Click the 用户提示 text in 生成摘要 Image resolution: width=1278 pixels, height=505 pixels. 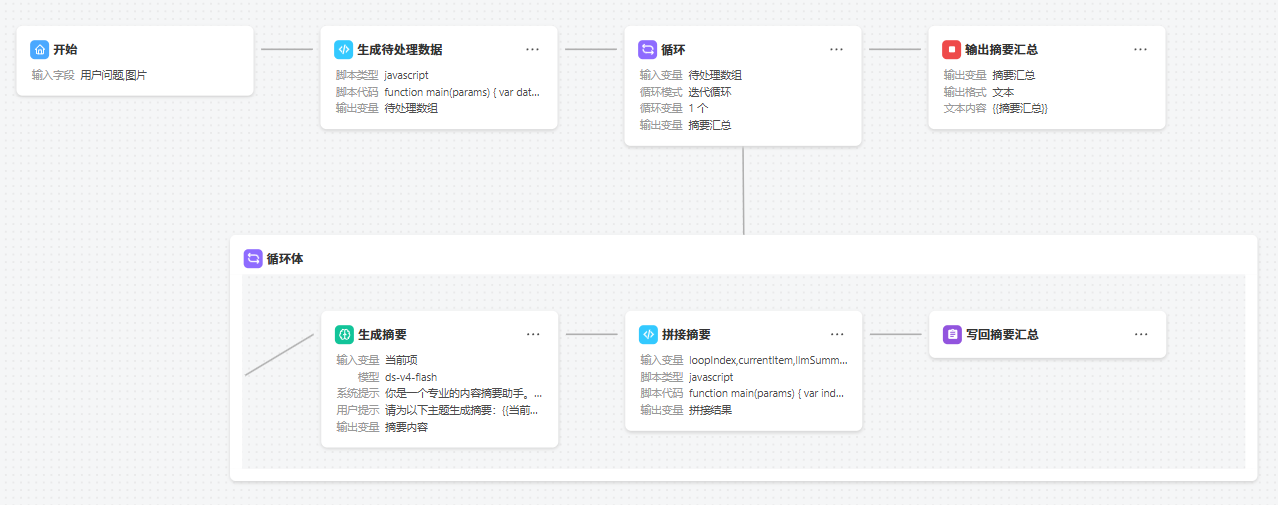point(463,410)
